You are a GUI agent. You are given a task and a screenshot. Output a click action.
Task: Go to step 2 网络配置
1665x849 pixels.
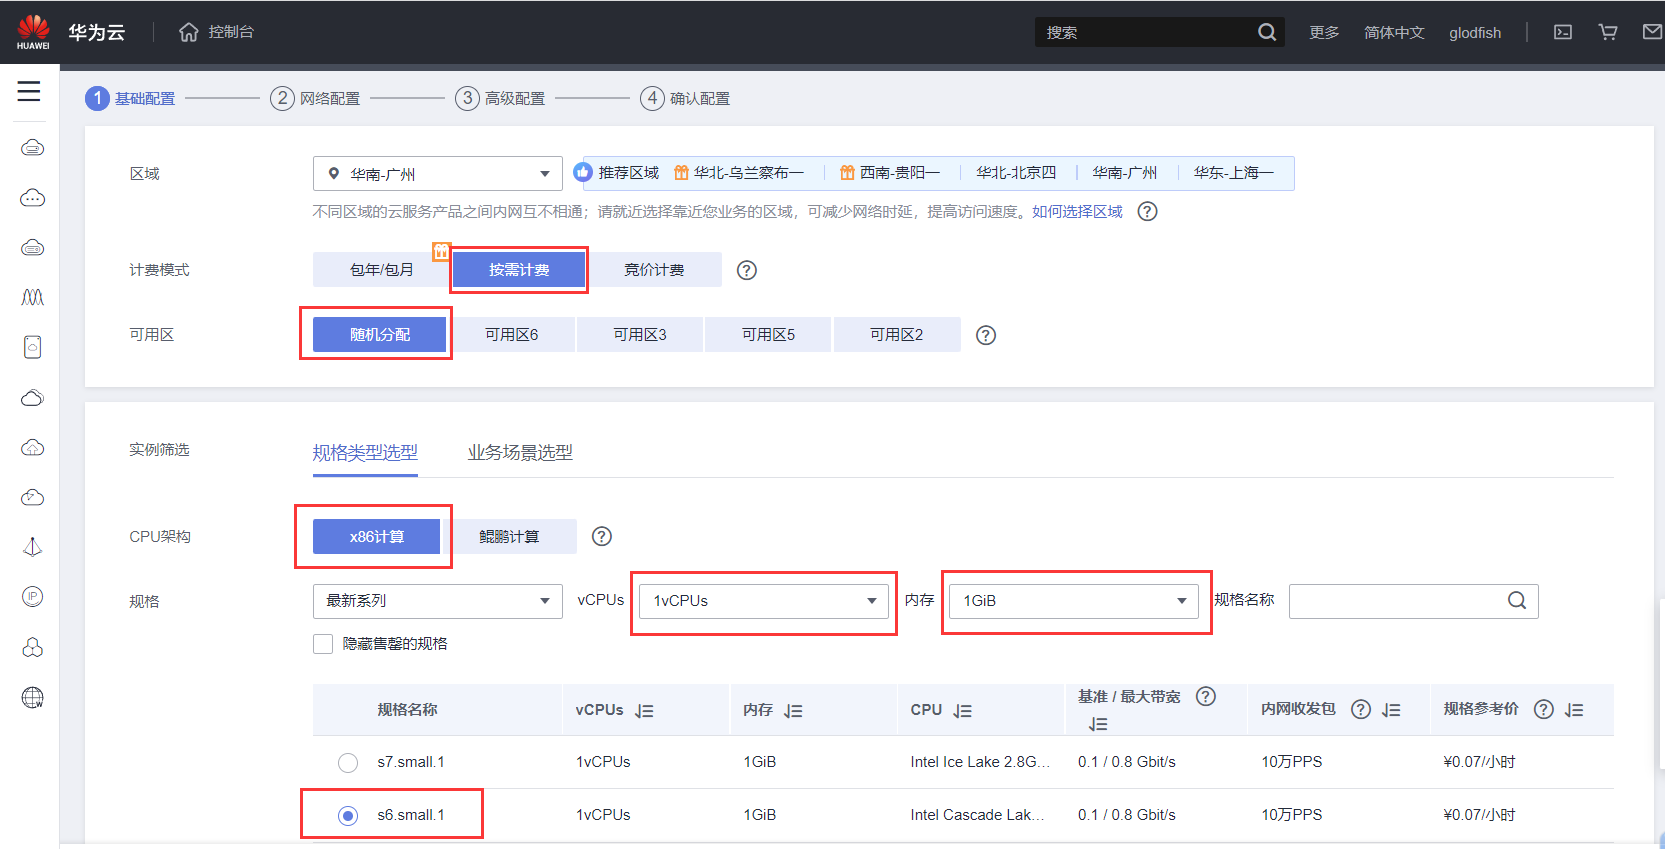click(315, 98)
